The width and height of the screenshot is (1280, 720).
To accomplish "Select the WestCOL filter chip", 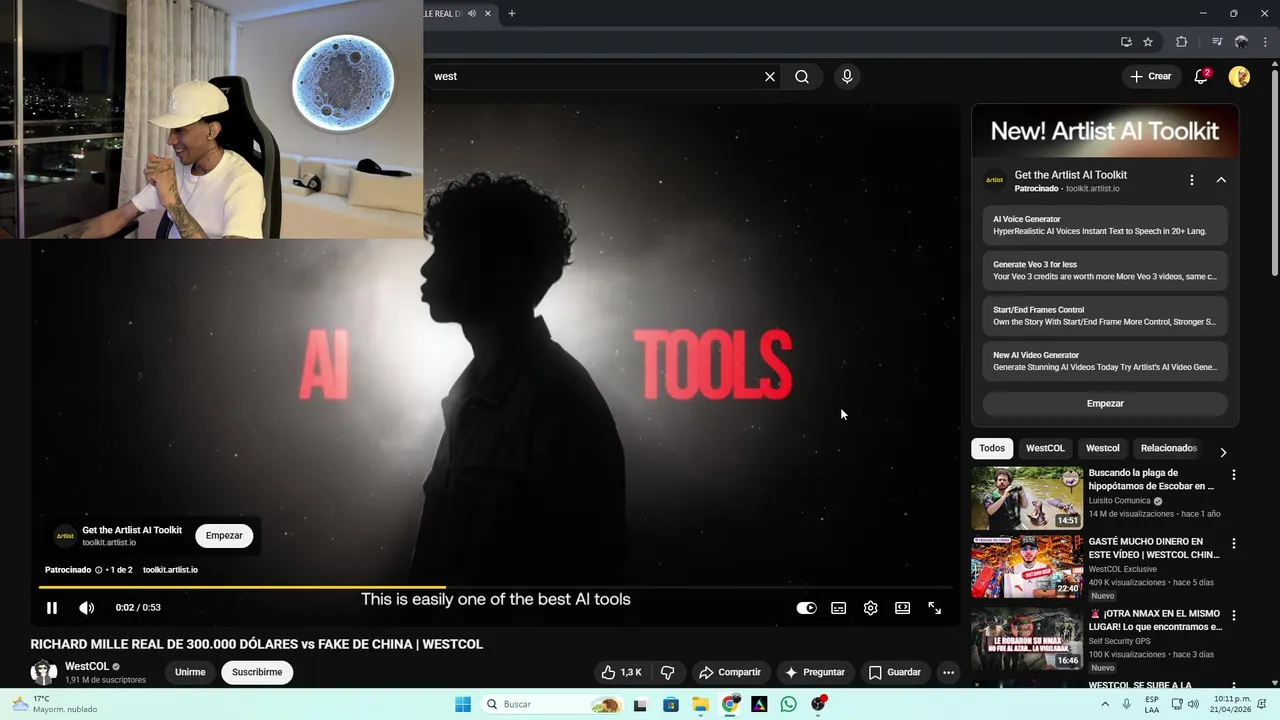I will click(1045, 448).
